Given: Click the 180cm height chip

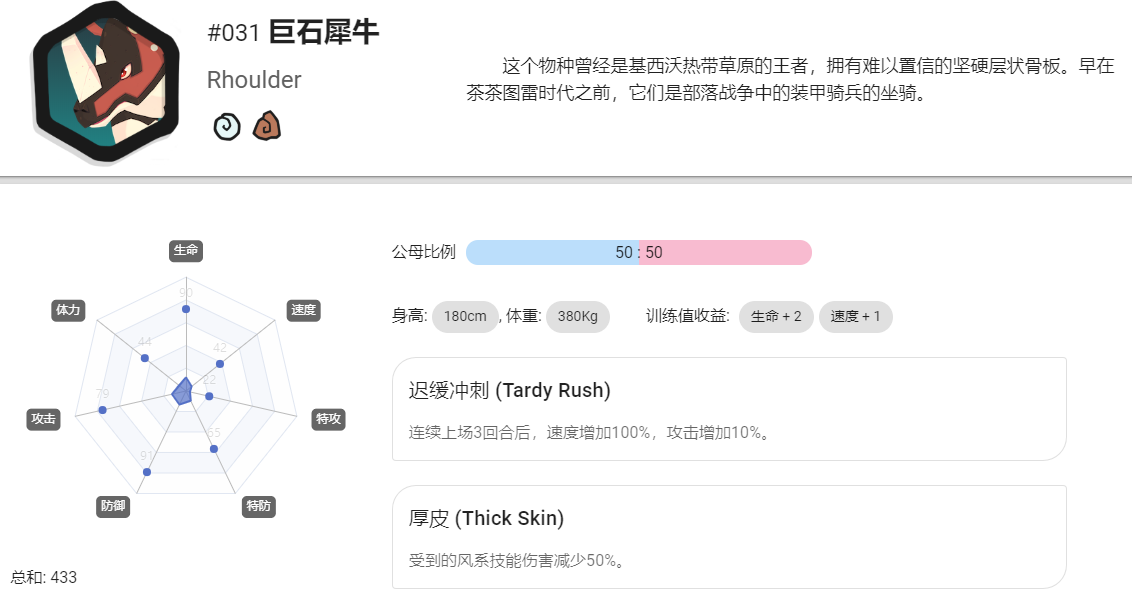Looking at the screenshot, I should (465, 317).
